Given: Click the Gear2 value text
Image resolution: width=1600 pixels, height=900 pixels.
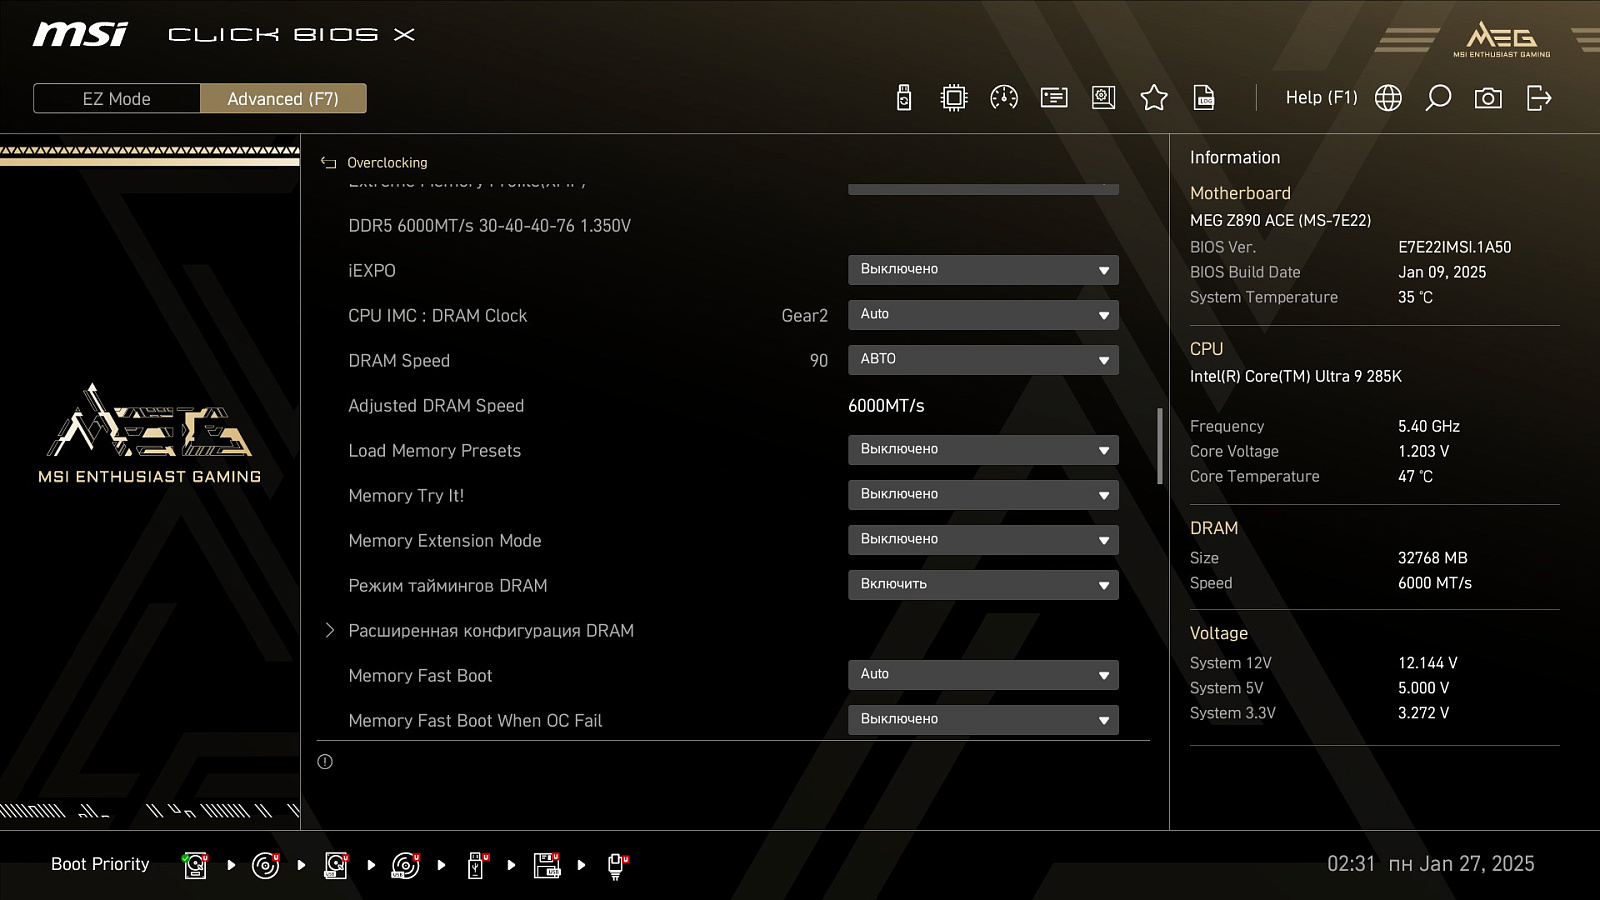Looking at the screenshot, I should [x=805, y=316].
